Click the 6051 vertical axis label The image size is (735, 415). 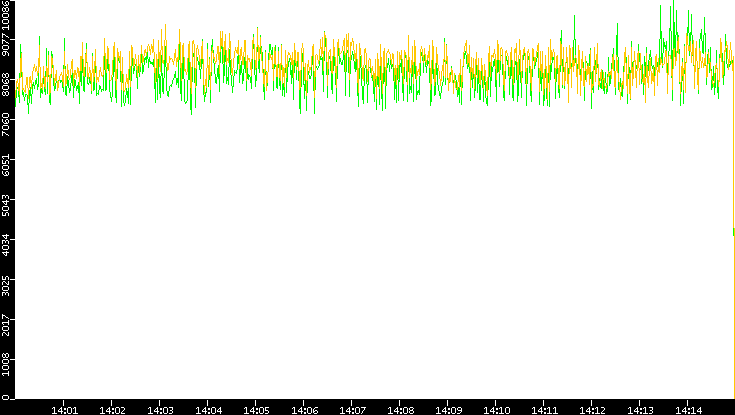(x=5, y=165)
